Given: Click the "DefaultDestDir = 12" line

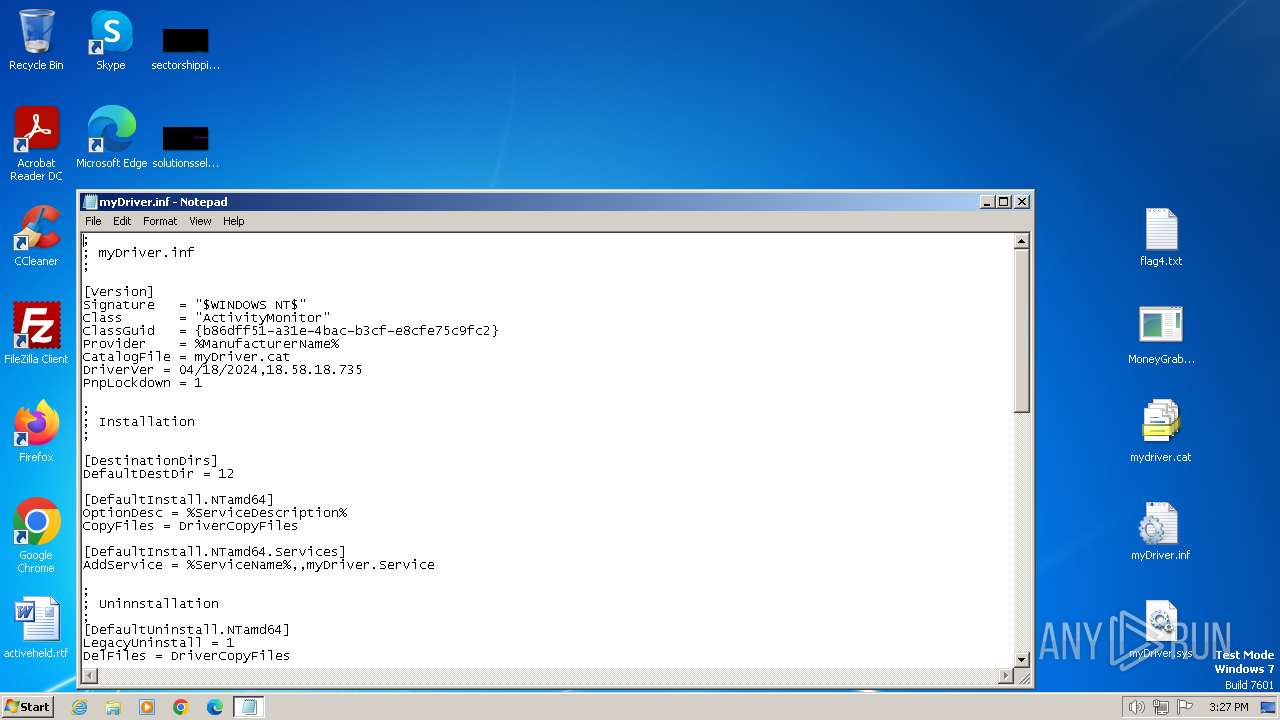Looking at the screenshot, I should click(x=158, y=474).
